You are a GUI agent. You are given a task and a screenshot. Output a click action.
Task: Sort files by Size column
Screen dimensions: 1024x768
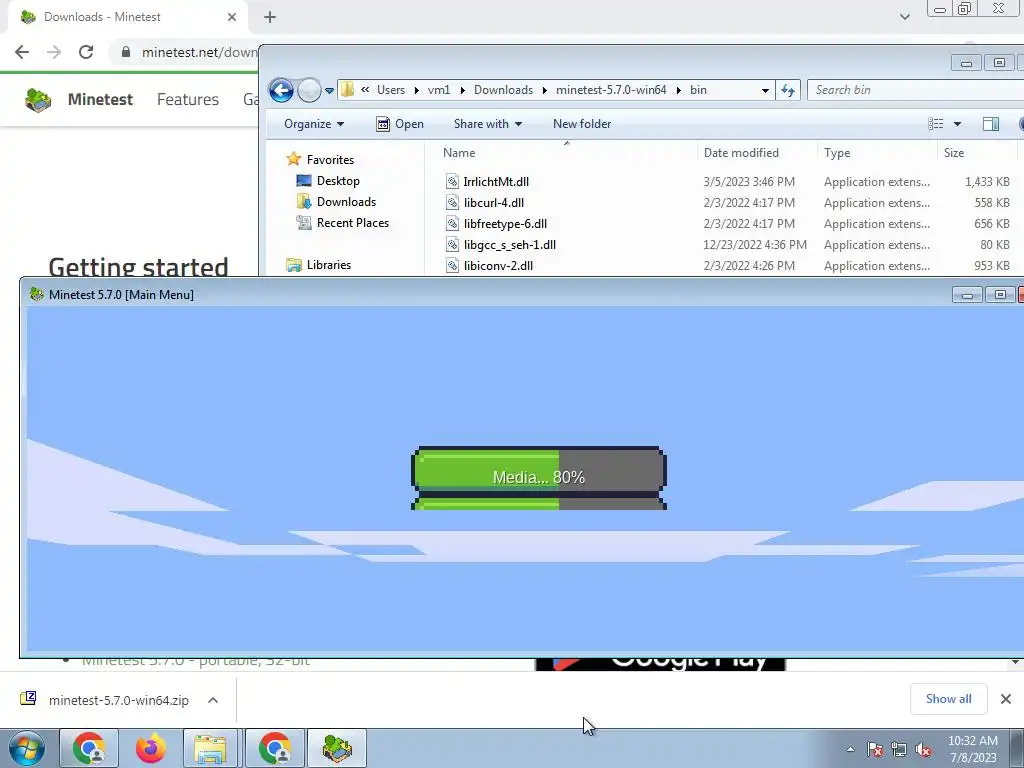tap(953, 153)
